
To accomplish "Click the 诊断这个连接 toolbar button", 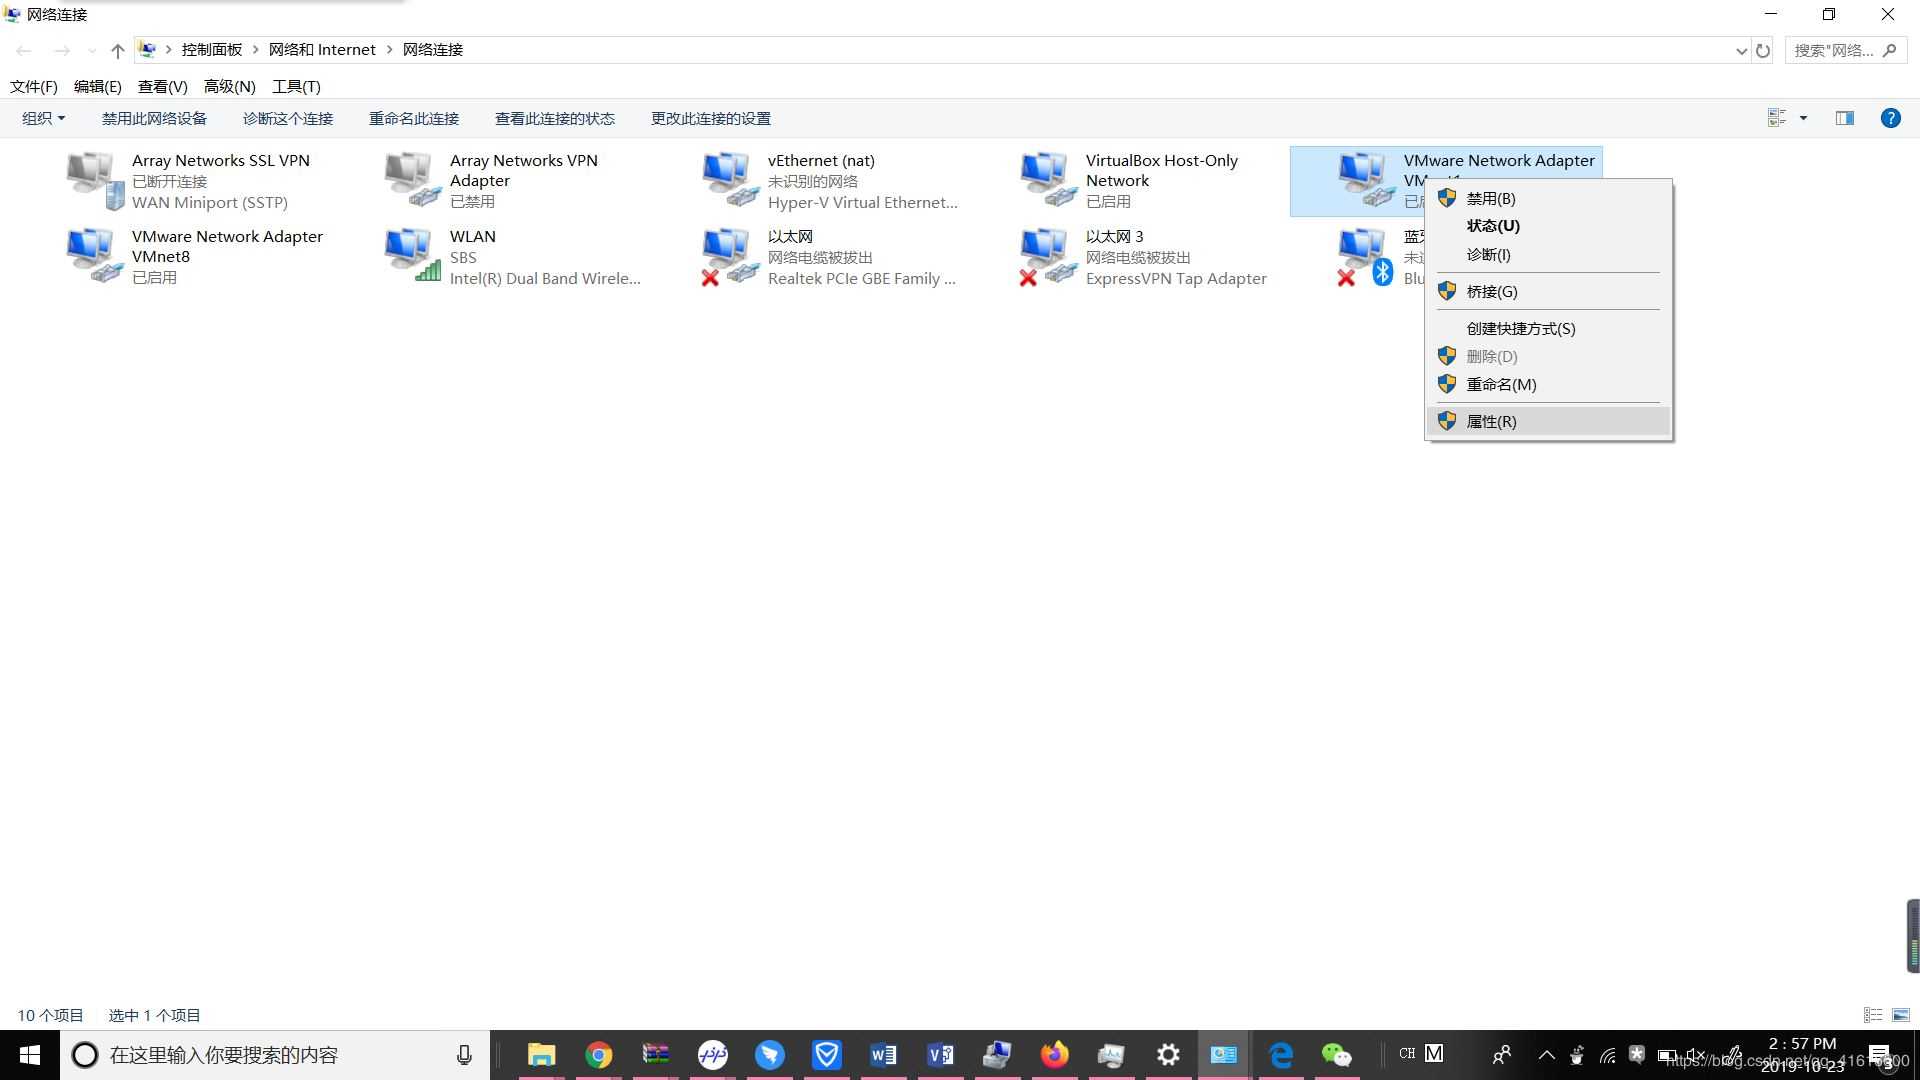I will pos(288,118).
